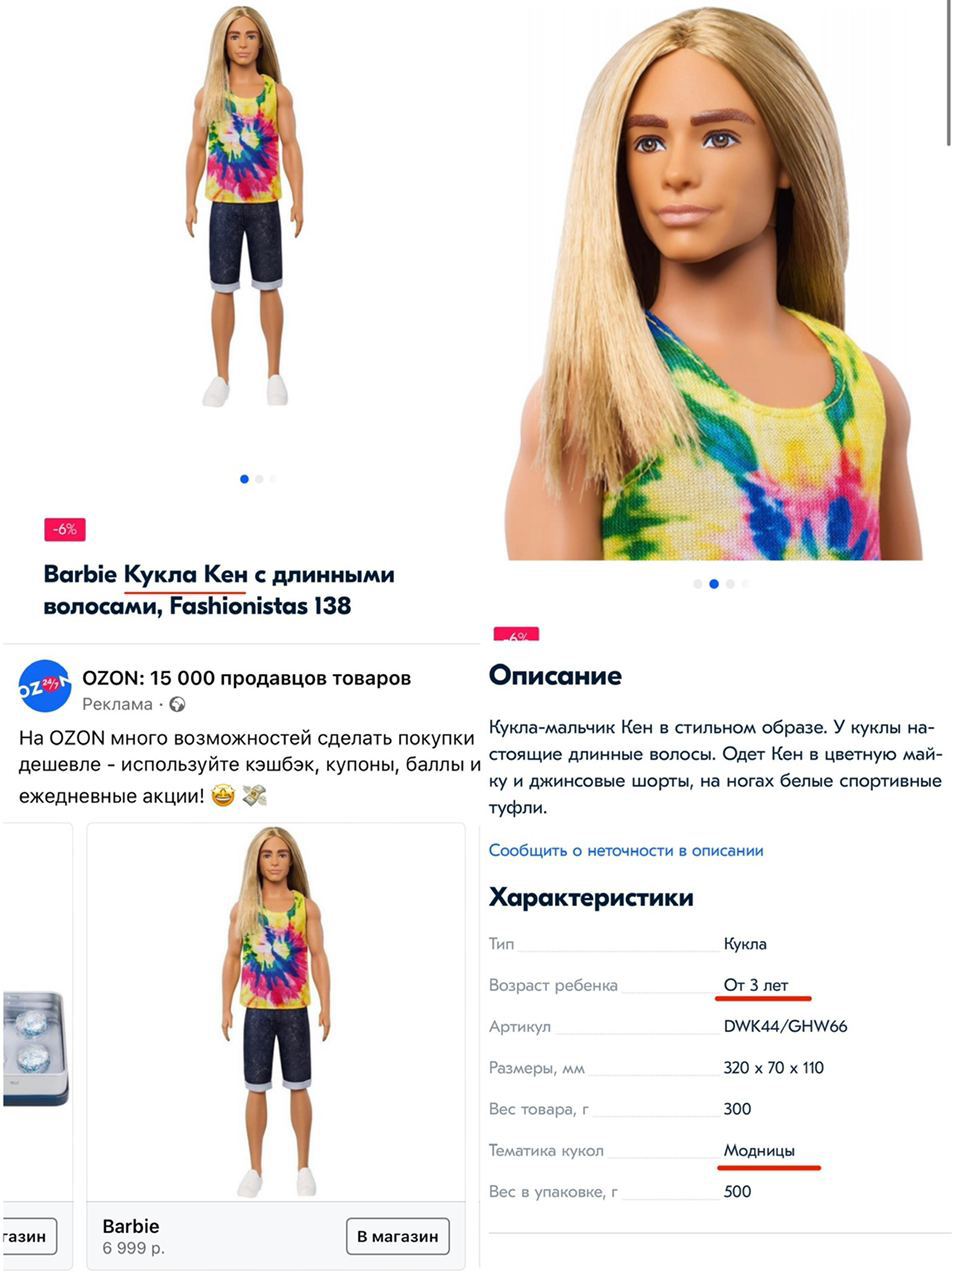Click the Barbie 6 999 р. price label
The height and width of the screenshot is (1280, 960).
click(133, 1236)
